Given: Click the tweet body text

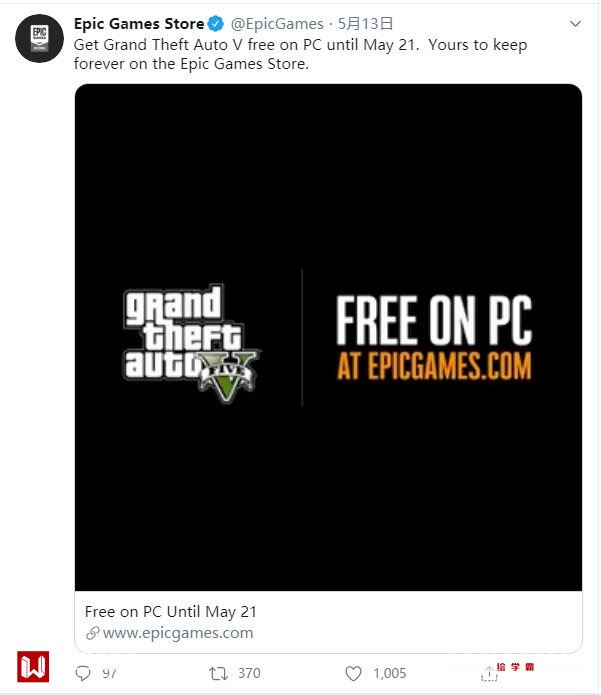Looking at the screenshot, I should click(300, 54).
